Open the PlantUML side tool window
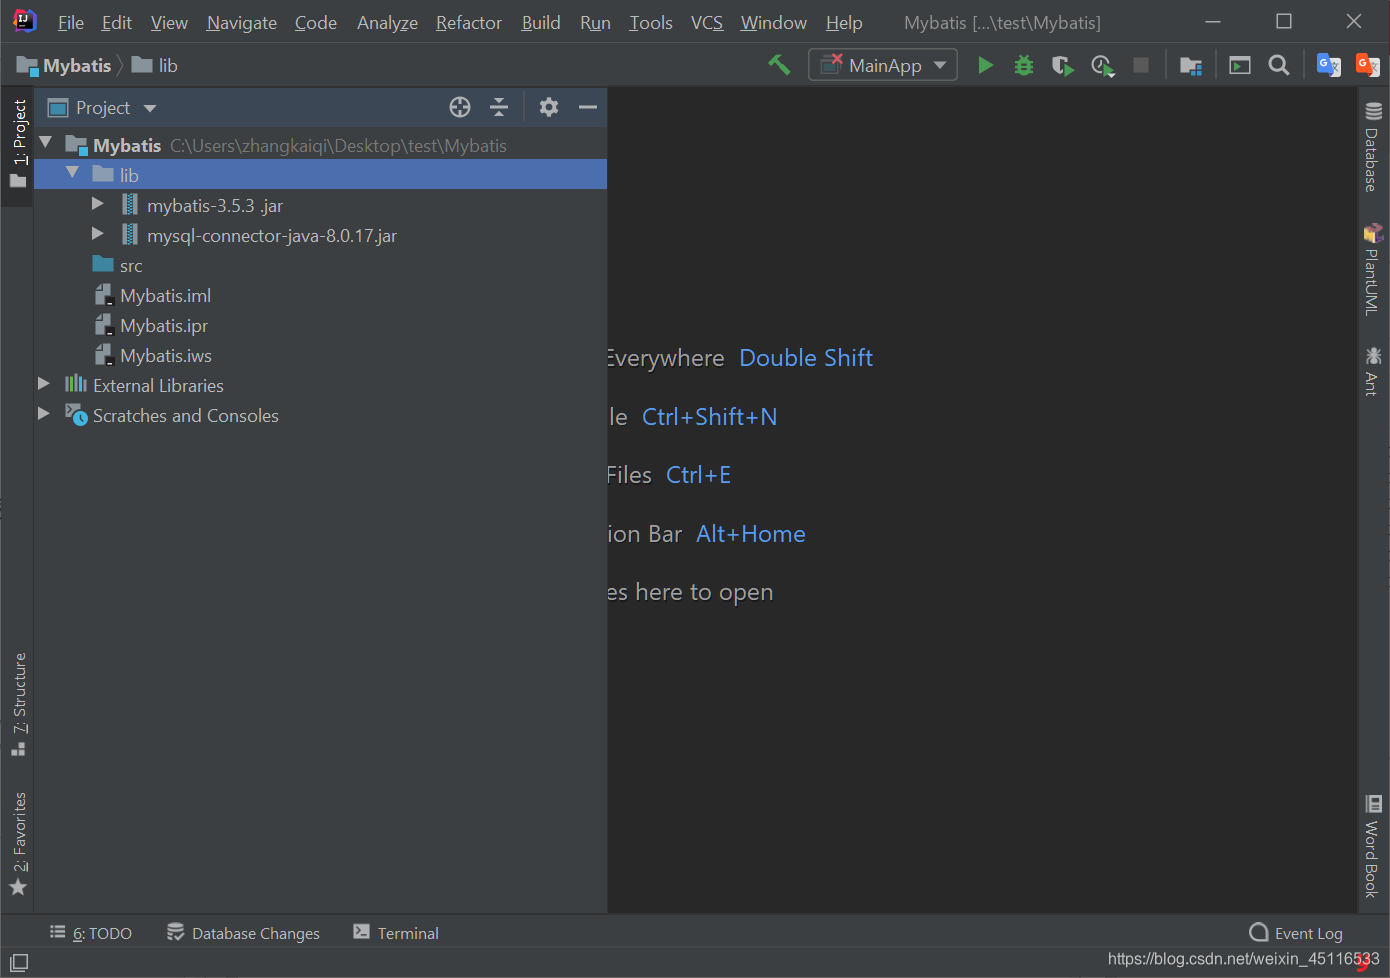 tap(1373, 269)
